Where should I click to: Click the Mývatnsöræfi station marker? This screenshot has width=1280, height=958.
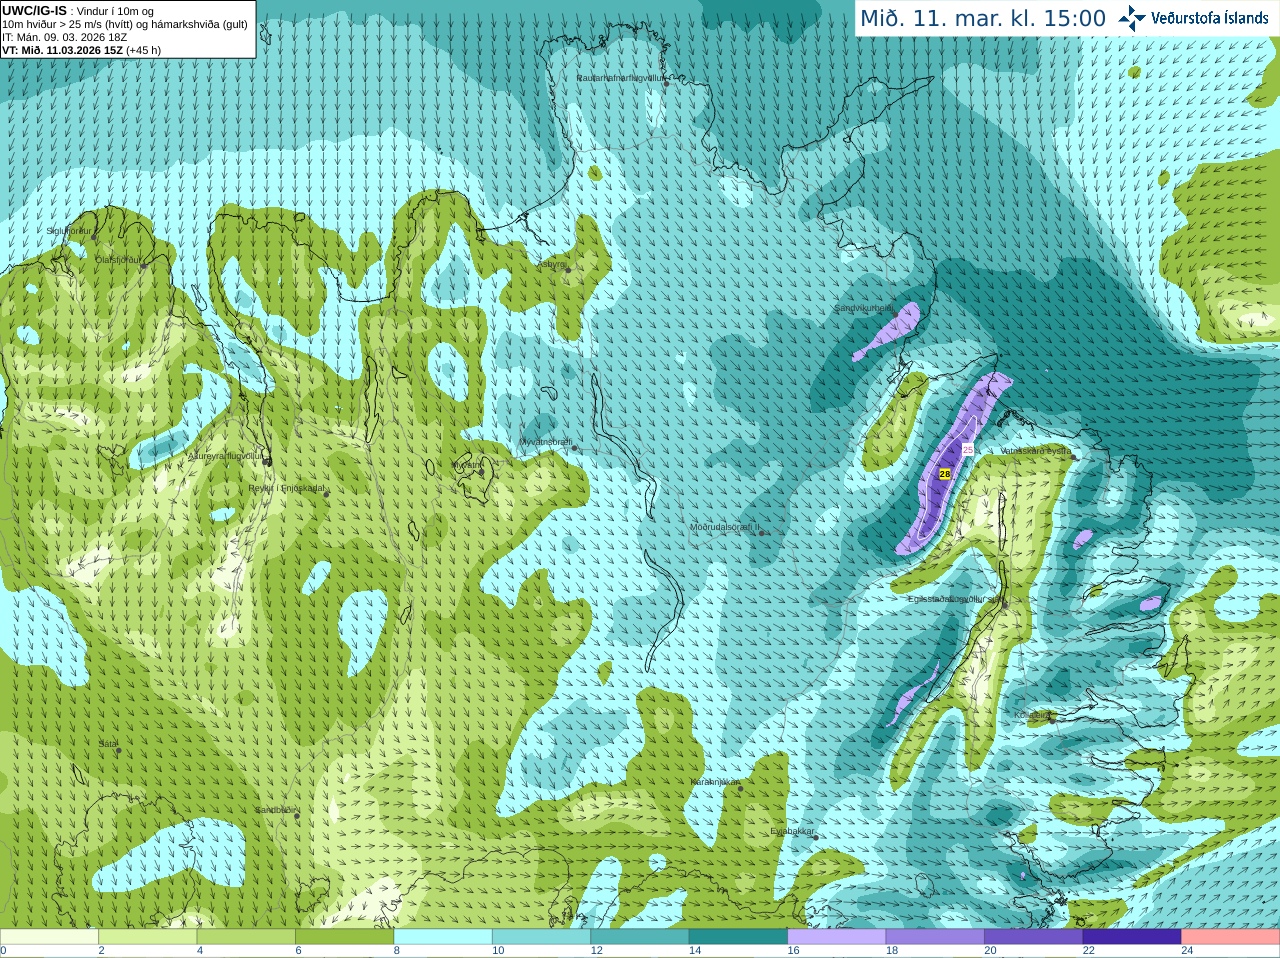coord(575,448)
